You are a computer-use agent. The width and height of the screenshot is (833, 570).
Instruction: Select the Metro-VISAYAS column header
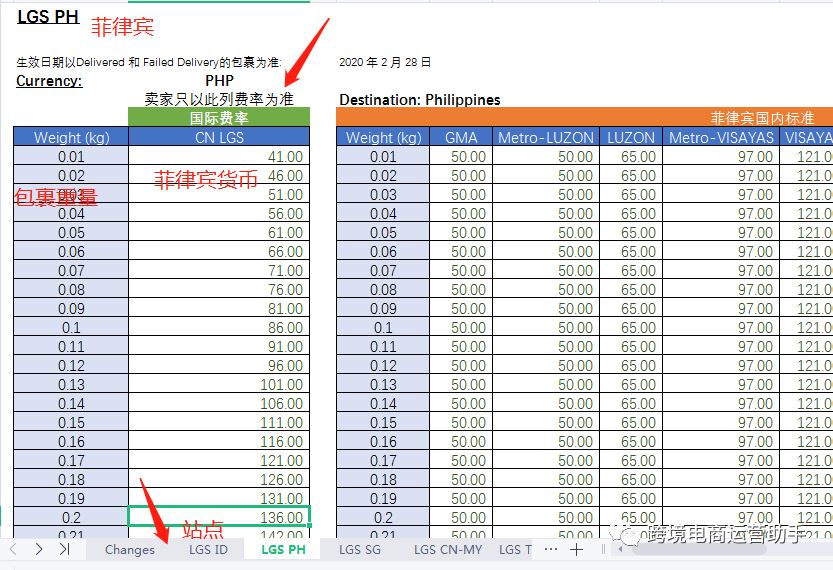pyautogui.click(x=721, y=137)
